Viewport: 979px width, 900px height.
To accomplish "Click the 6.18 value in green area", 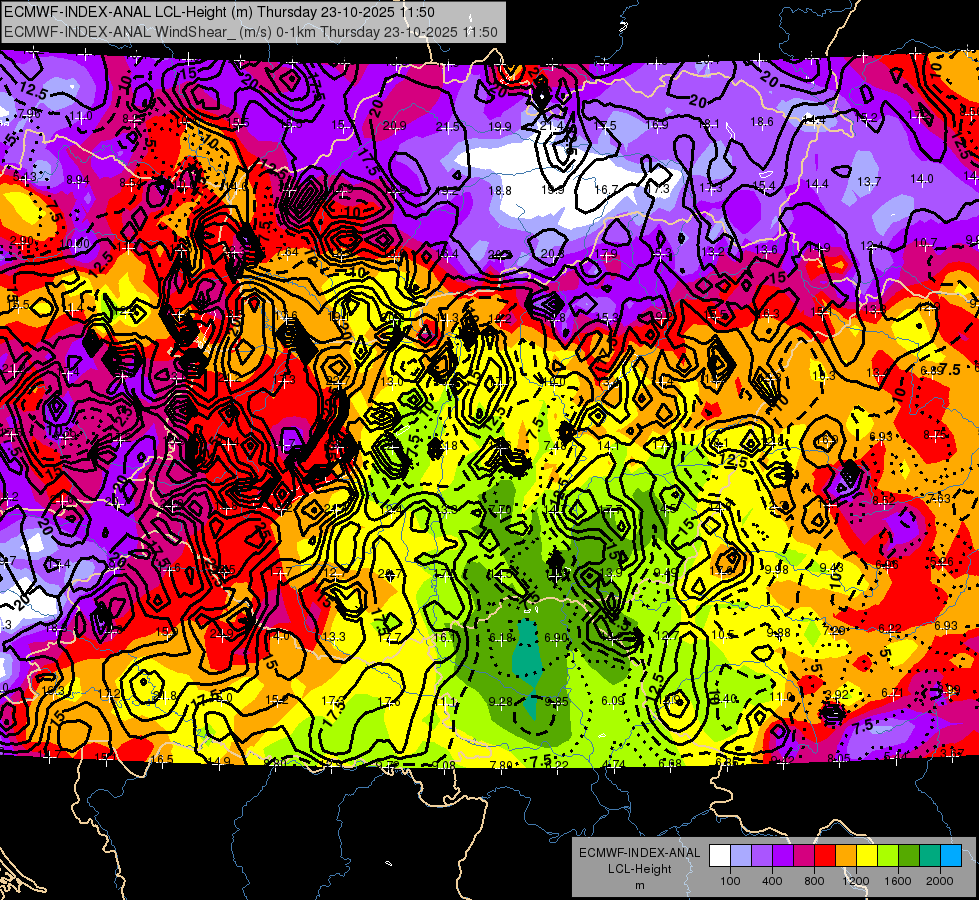I will point(500,637).
